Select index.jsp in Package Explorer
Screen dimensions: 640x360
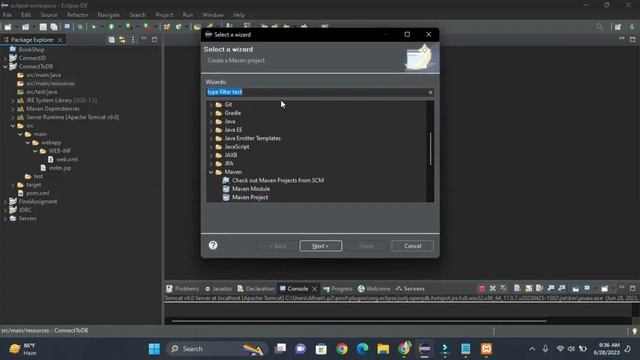tap(56, 168)
